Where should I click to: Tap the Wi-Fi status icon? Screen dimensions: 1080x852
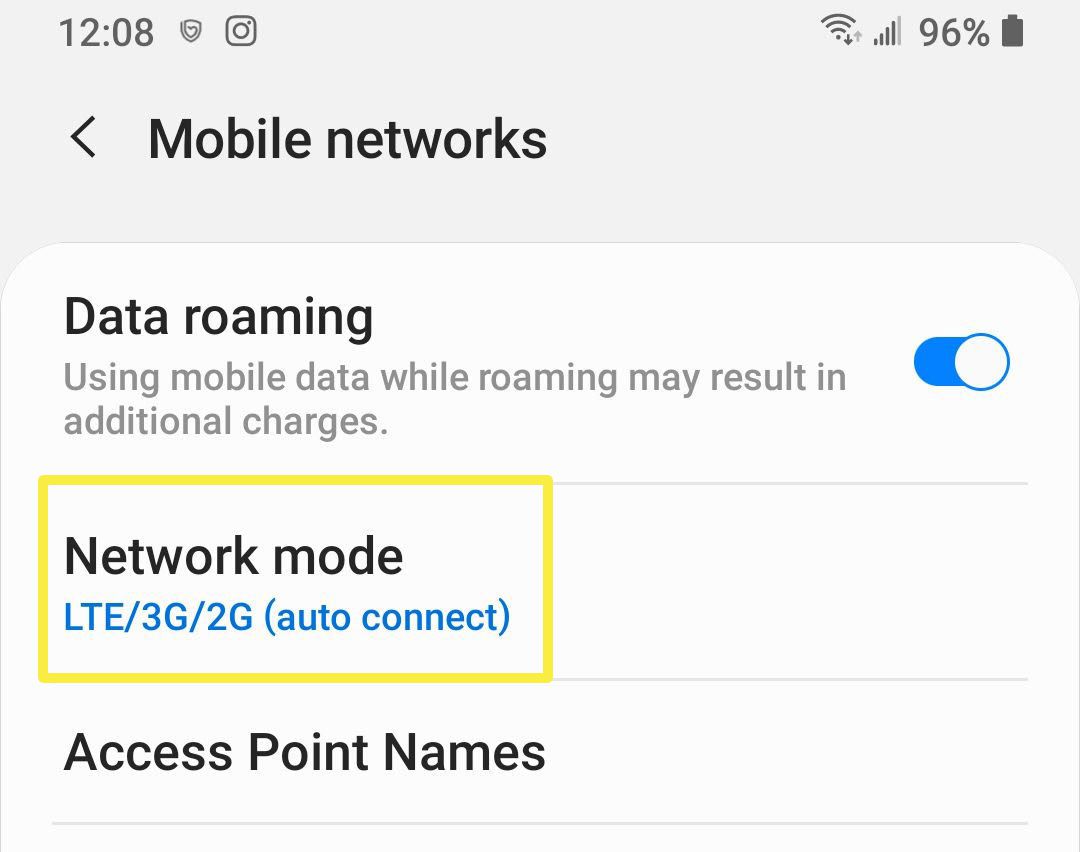[840, 30]
